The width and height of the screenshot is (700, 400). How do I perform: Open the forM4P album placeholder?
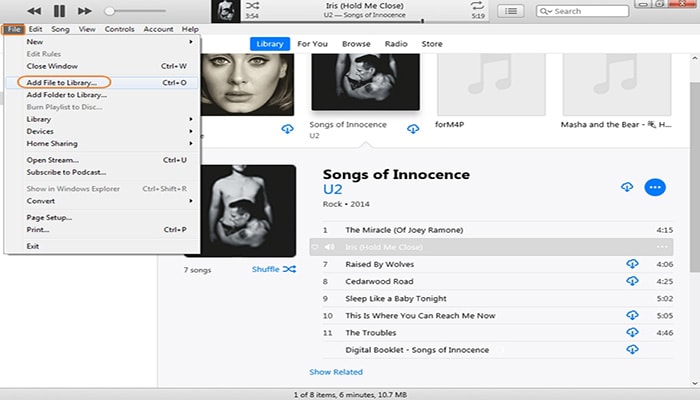[x=491, y=84]
